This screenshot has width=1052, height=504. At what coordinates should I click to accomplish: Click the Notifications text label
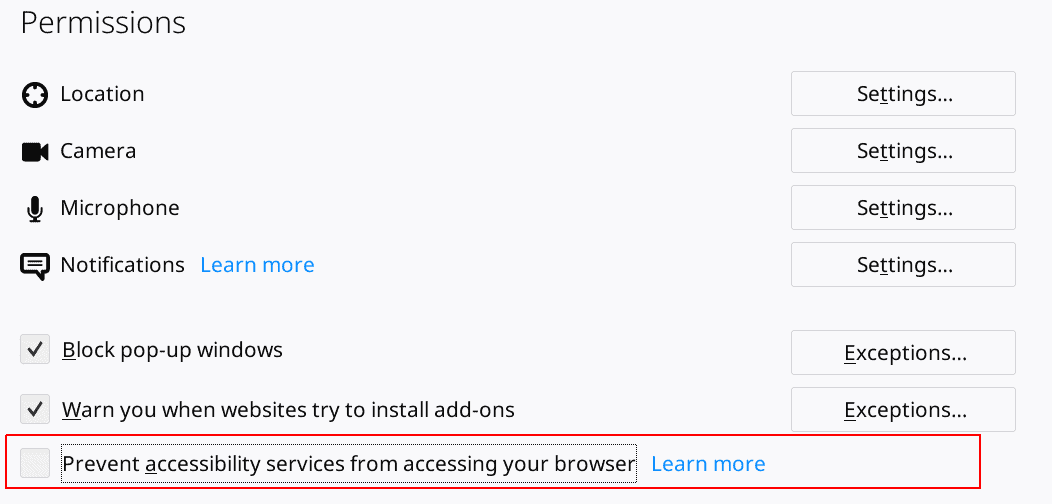(122, 265)
